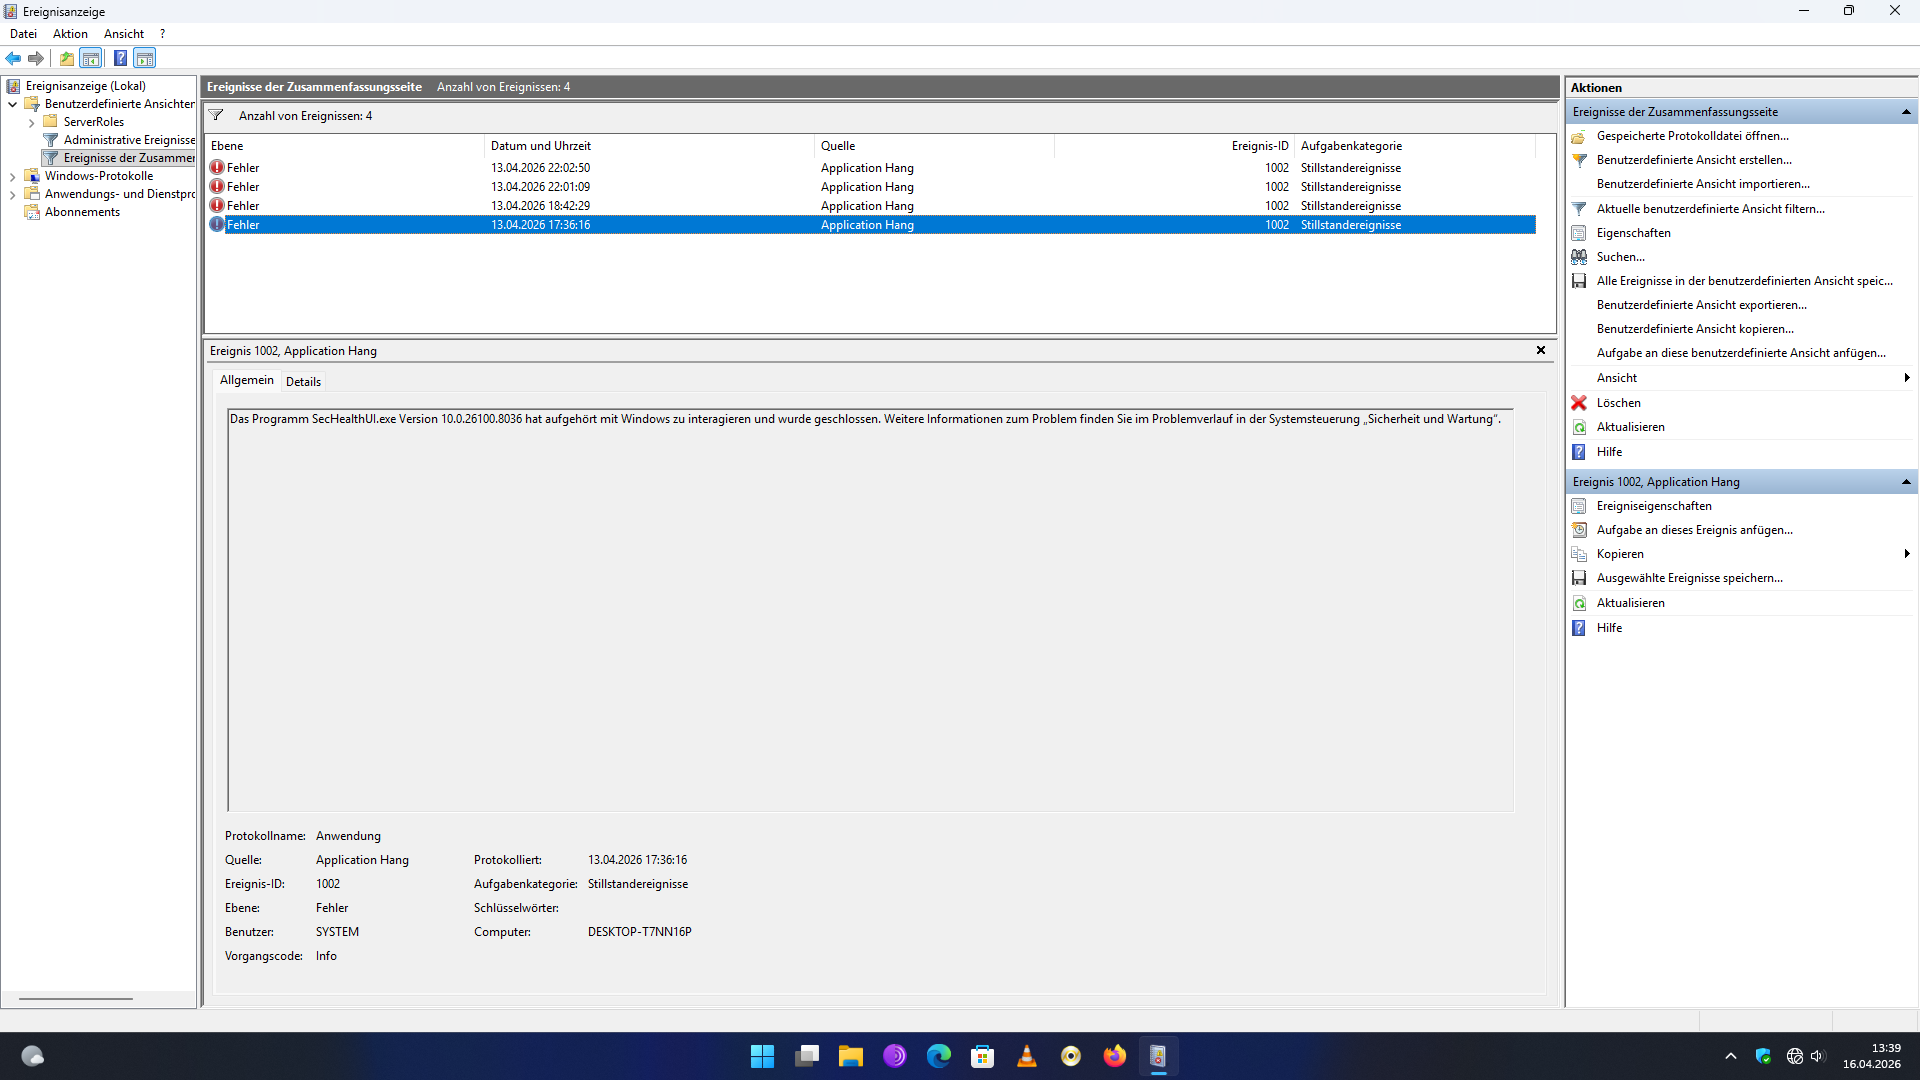Click the filter funnel icon above the event list
Viewport: 1920px width, 1080px height.
216,116
